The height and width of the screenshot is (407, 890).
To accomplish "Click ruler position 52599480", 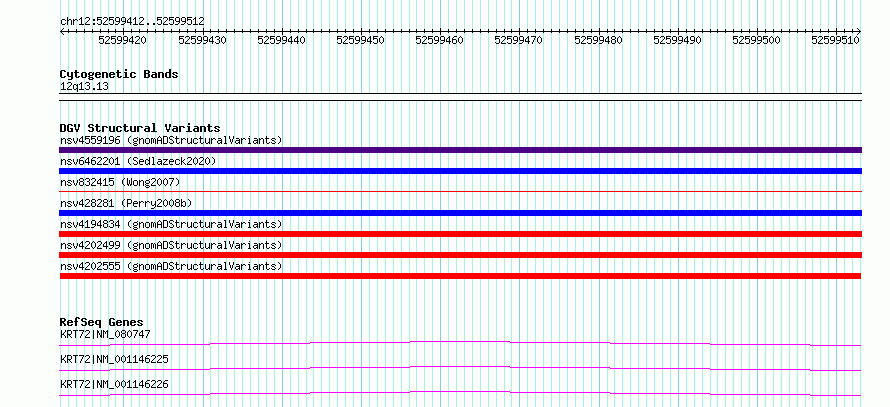I will coord(598,40).
